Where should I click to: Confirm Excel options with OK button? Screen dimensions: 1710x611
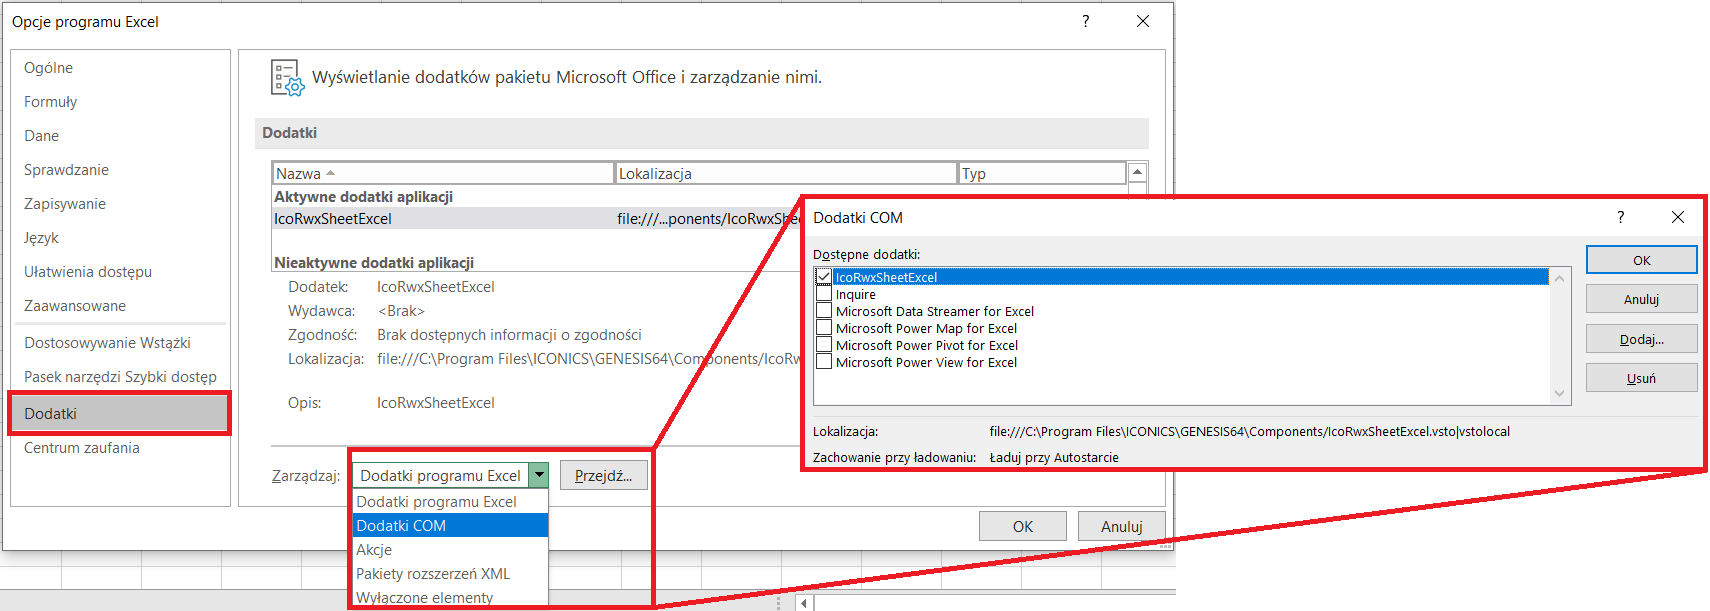coord(1023,526)
